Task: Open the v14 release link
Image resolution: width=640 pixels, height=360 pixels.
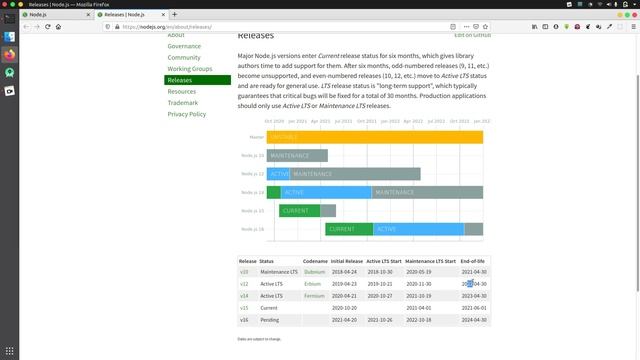Action: 244,296
